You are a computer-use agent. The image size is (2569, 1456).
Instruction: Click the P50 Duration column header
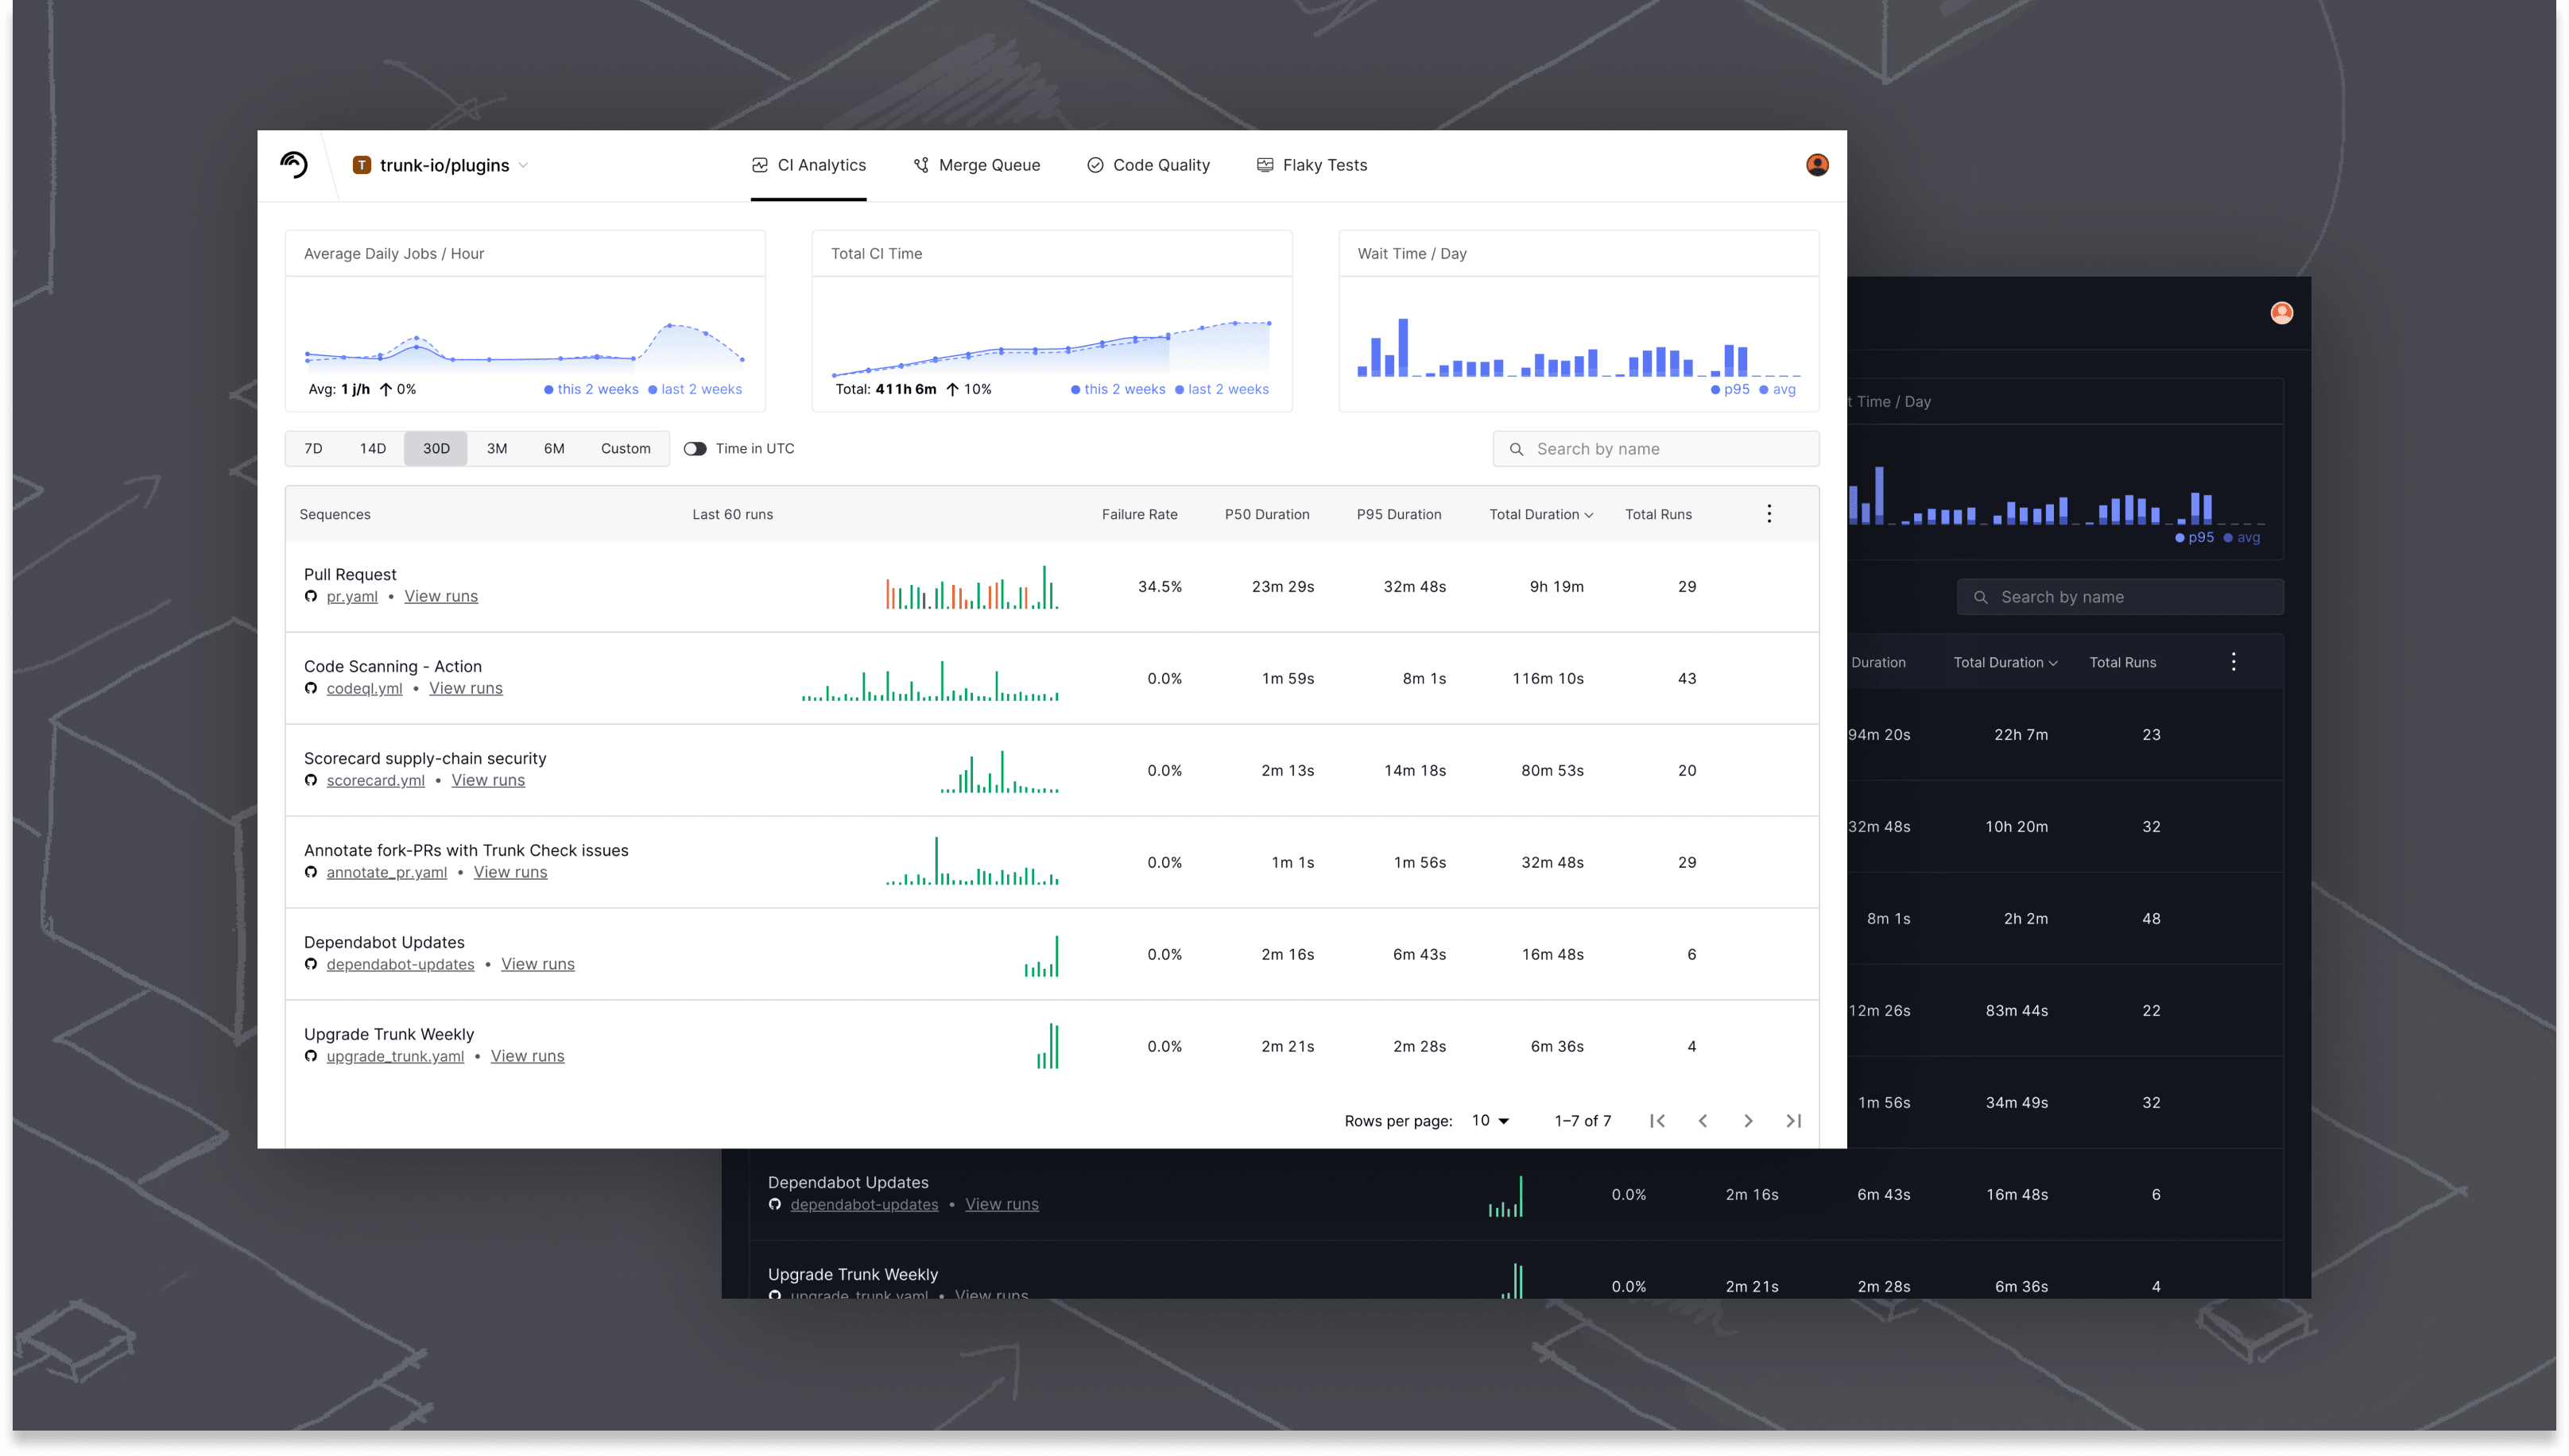point(1267,515)
